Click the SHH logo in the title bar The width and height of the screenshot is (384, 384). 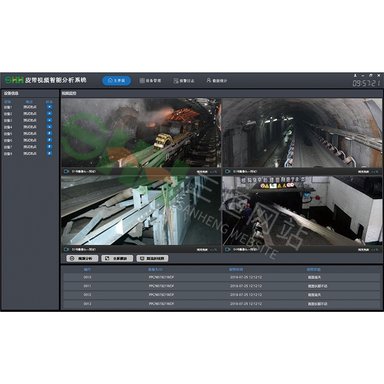point(14,80)
